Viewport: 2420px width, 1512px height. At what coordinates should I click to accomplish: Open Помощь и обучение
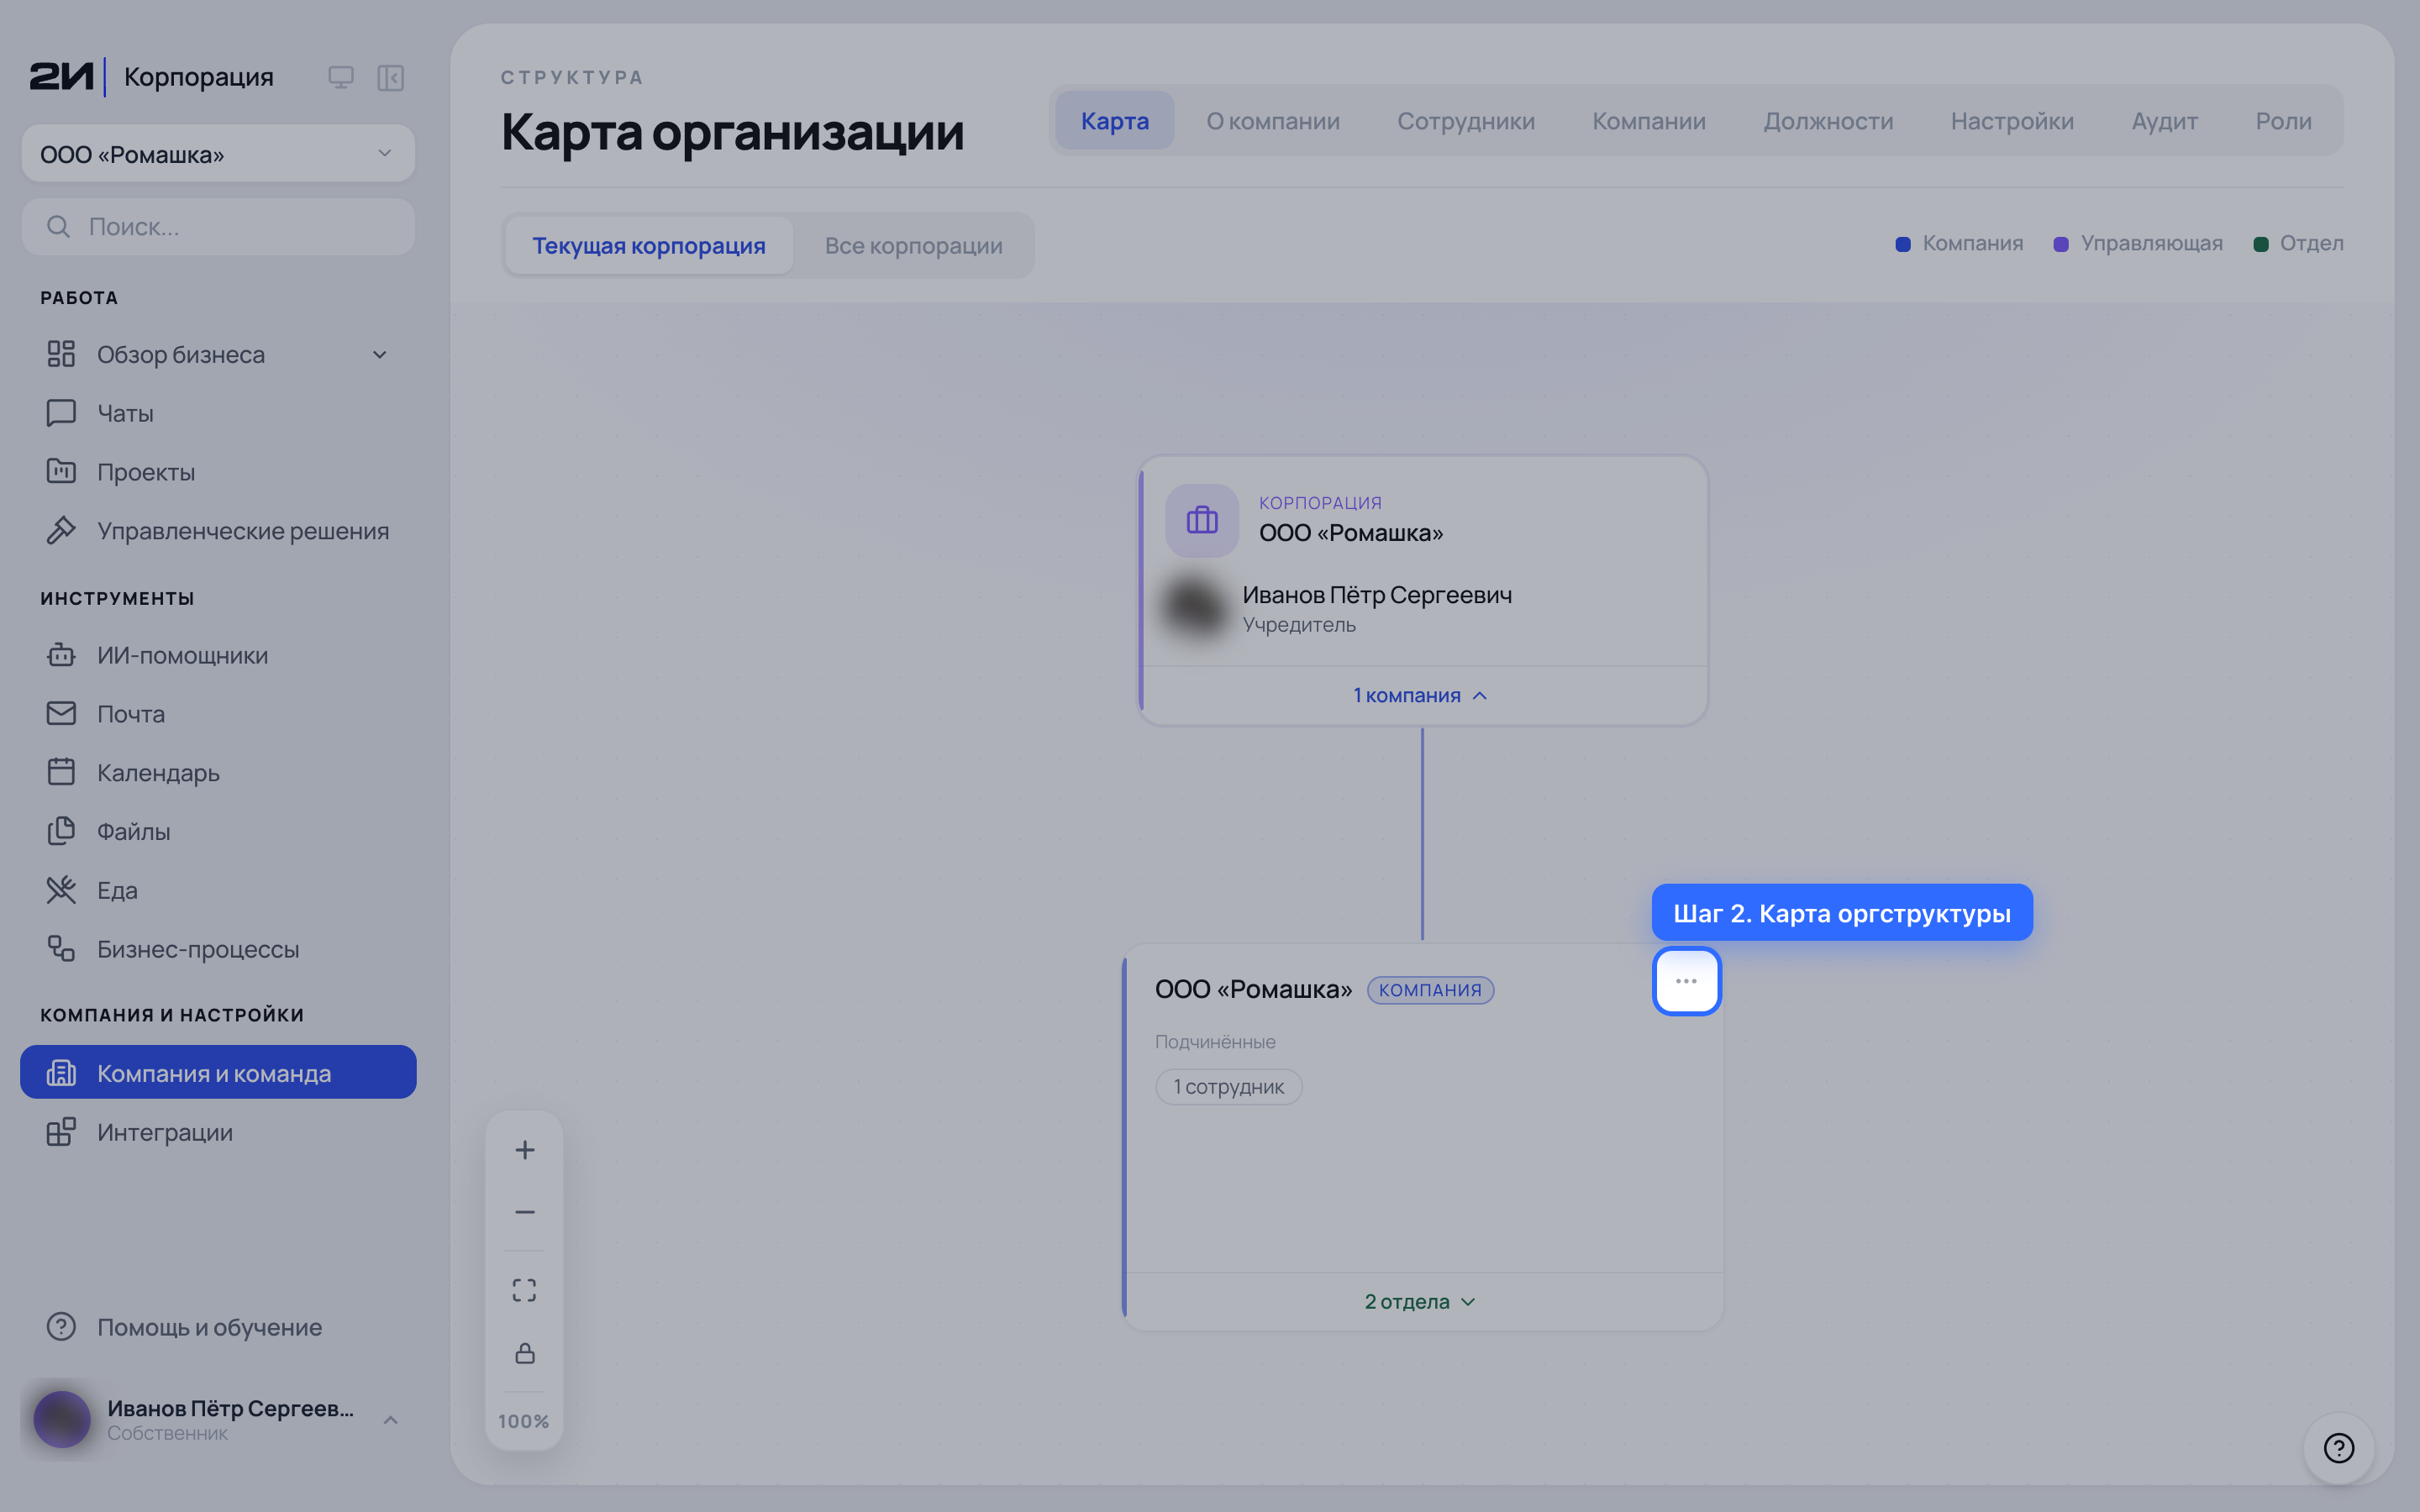(x=218, y=1327)
